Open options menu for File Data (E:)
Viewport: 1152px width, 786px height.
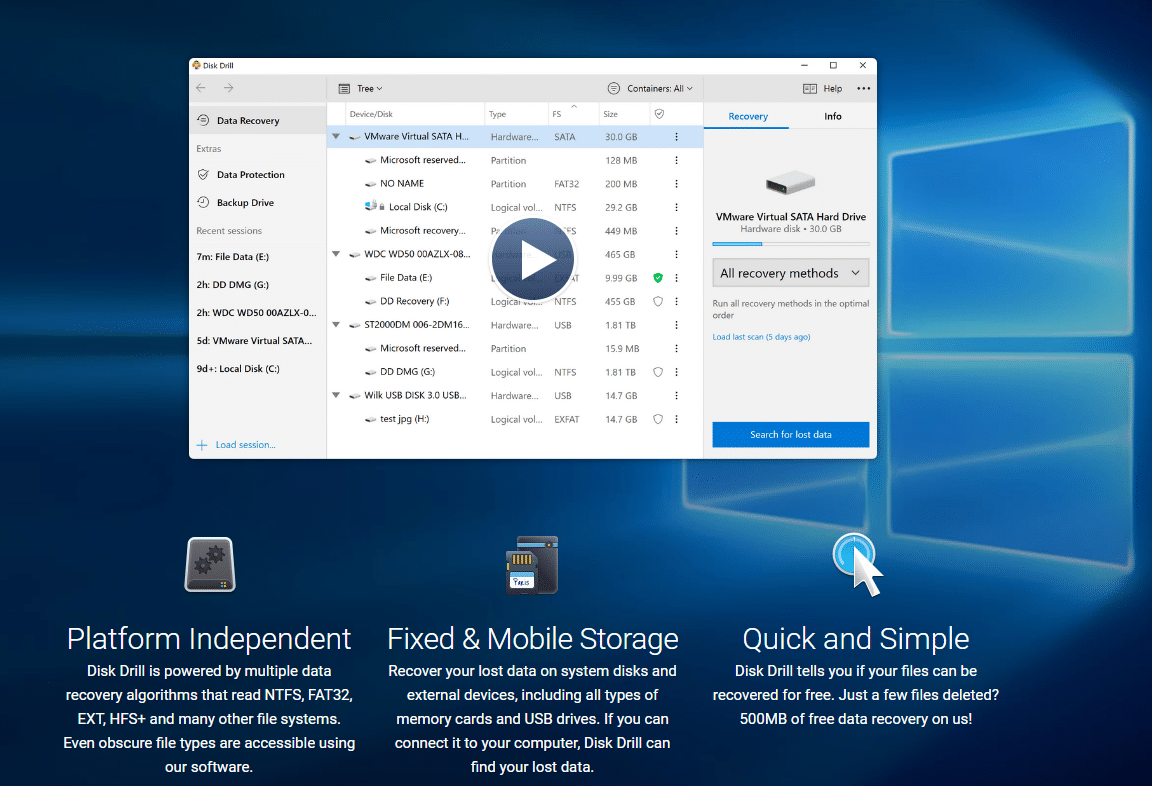677,278
